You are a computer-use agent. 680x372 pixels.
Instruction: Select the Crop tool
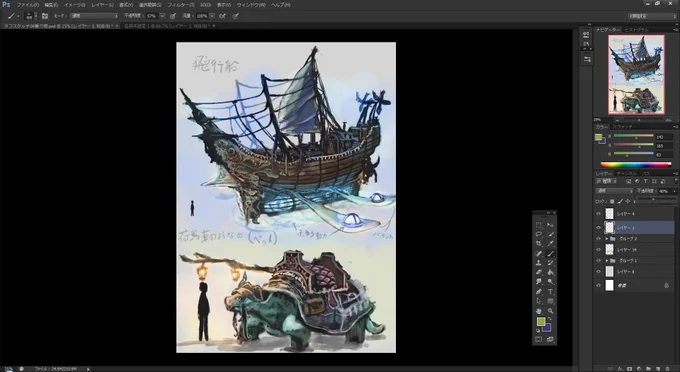tap(539, 244)
